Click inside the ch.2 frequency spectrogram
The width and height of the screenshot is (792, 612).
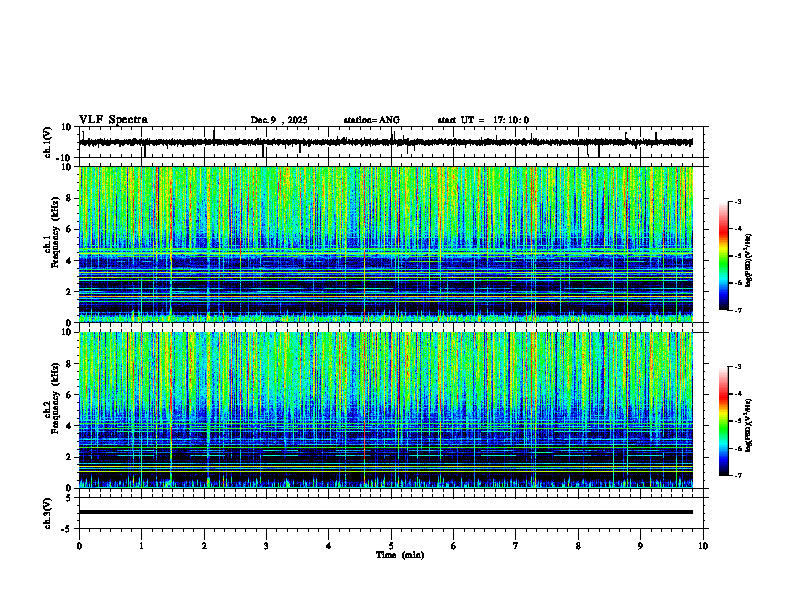pos(385,410)
